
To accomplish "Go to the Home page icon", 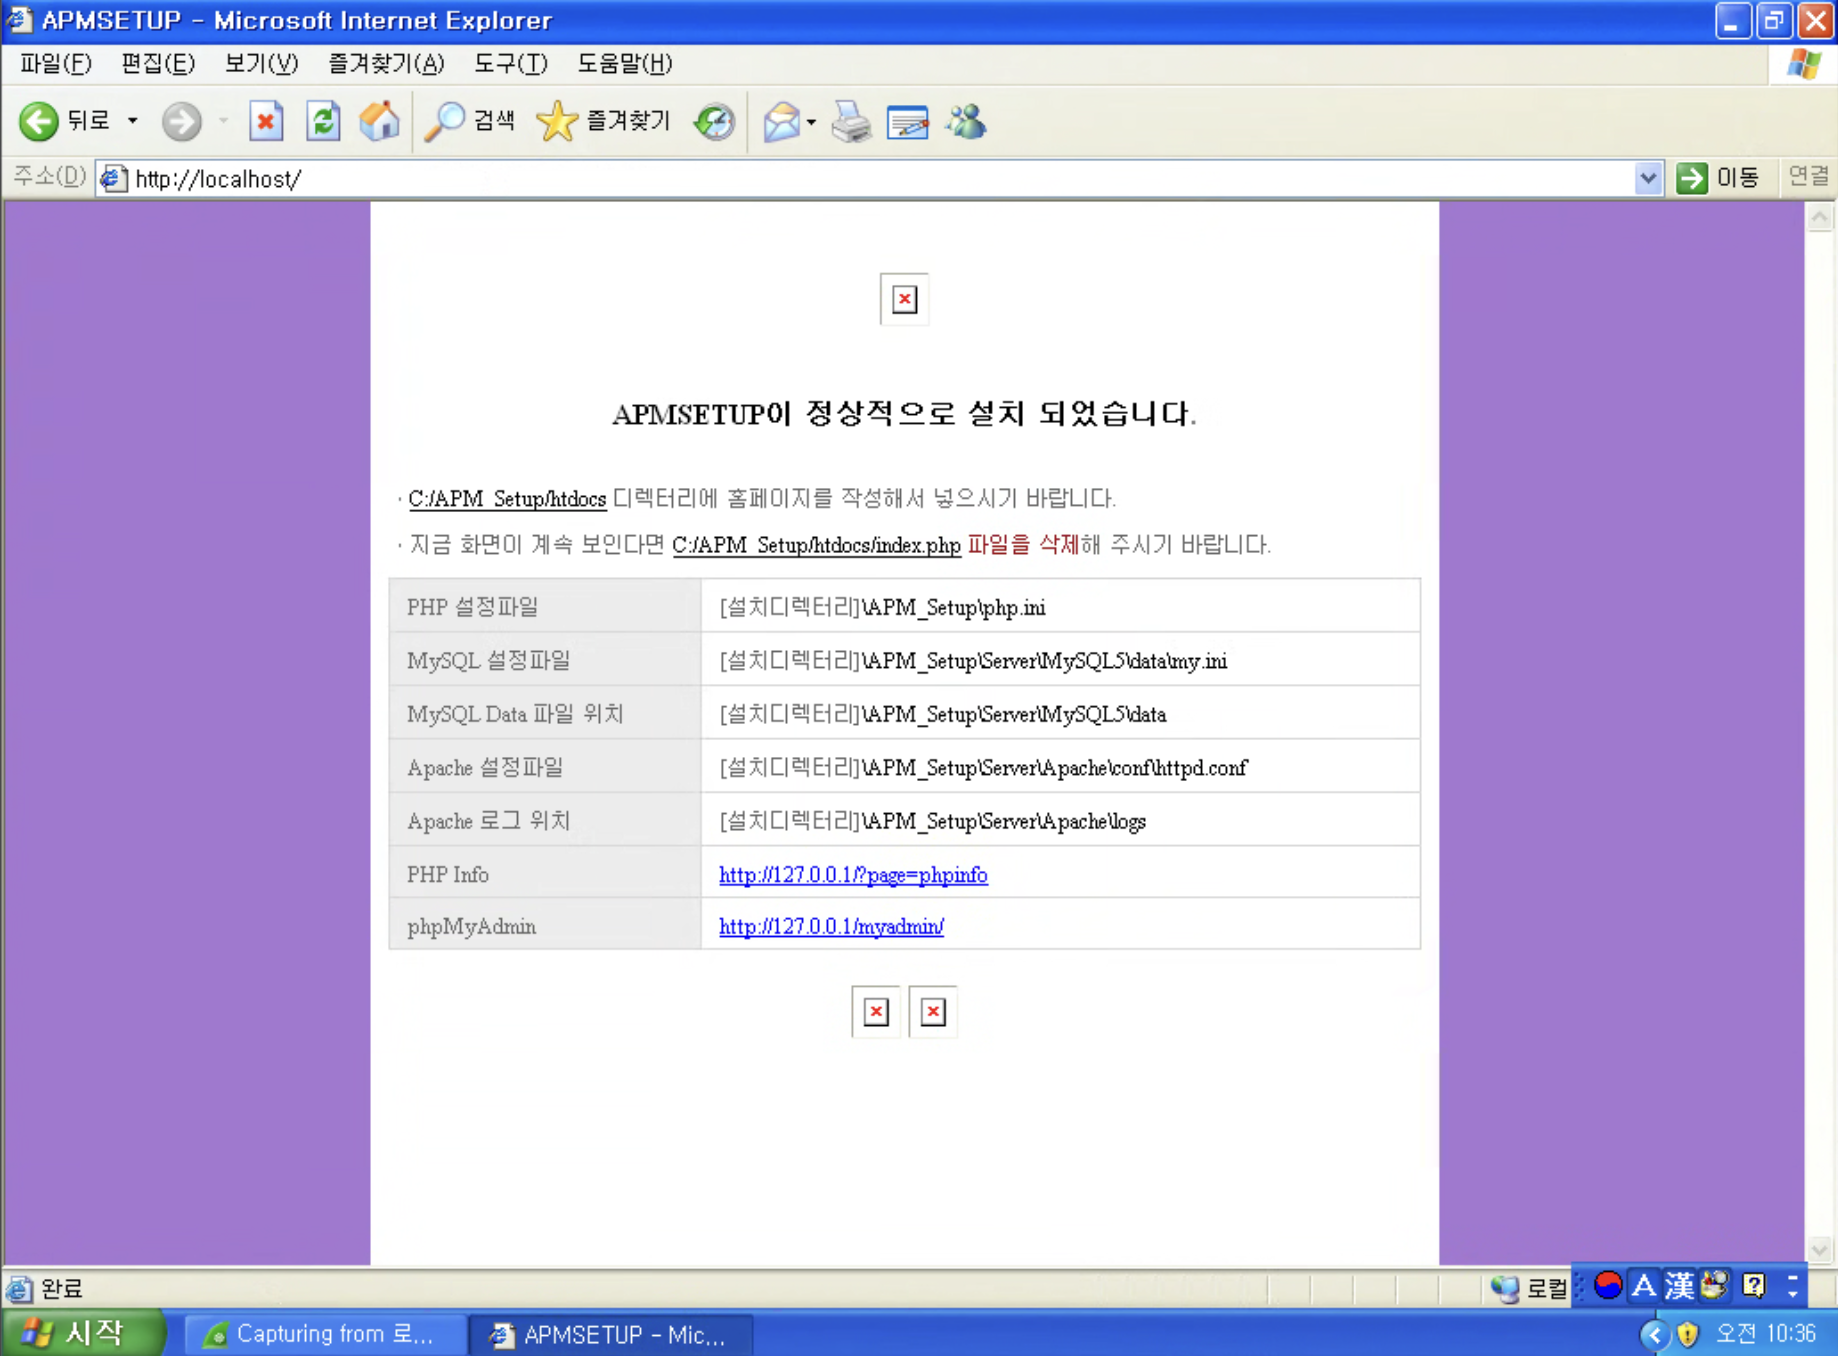I will pos(379,122).
